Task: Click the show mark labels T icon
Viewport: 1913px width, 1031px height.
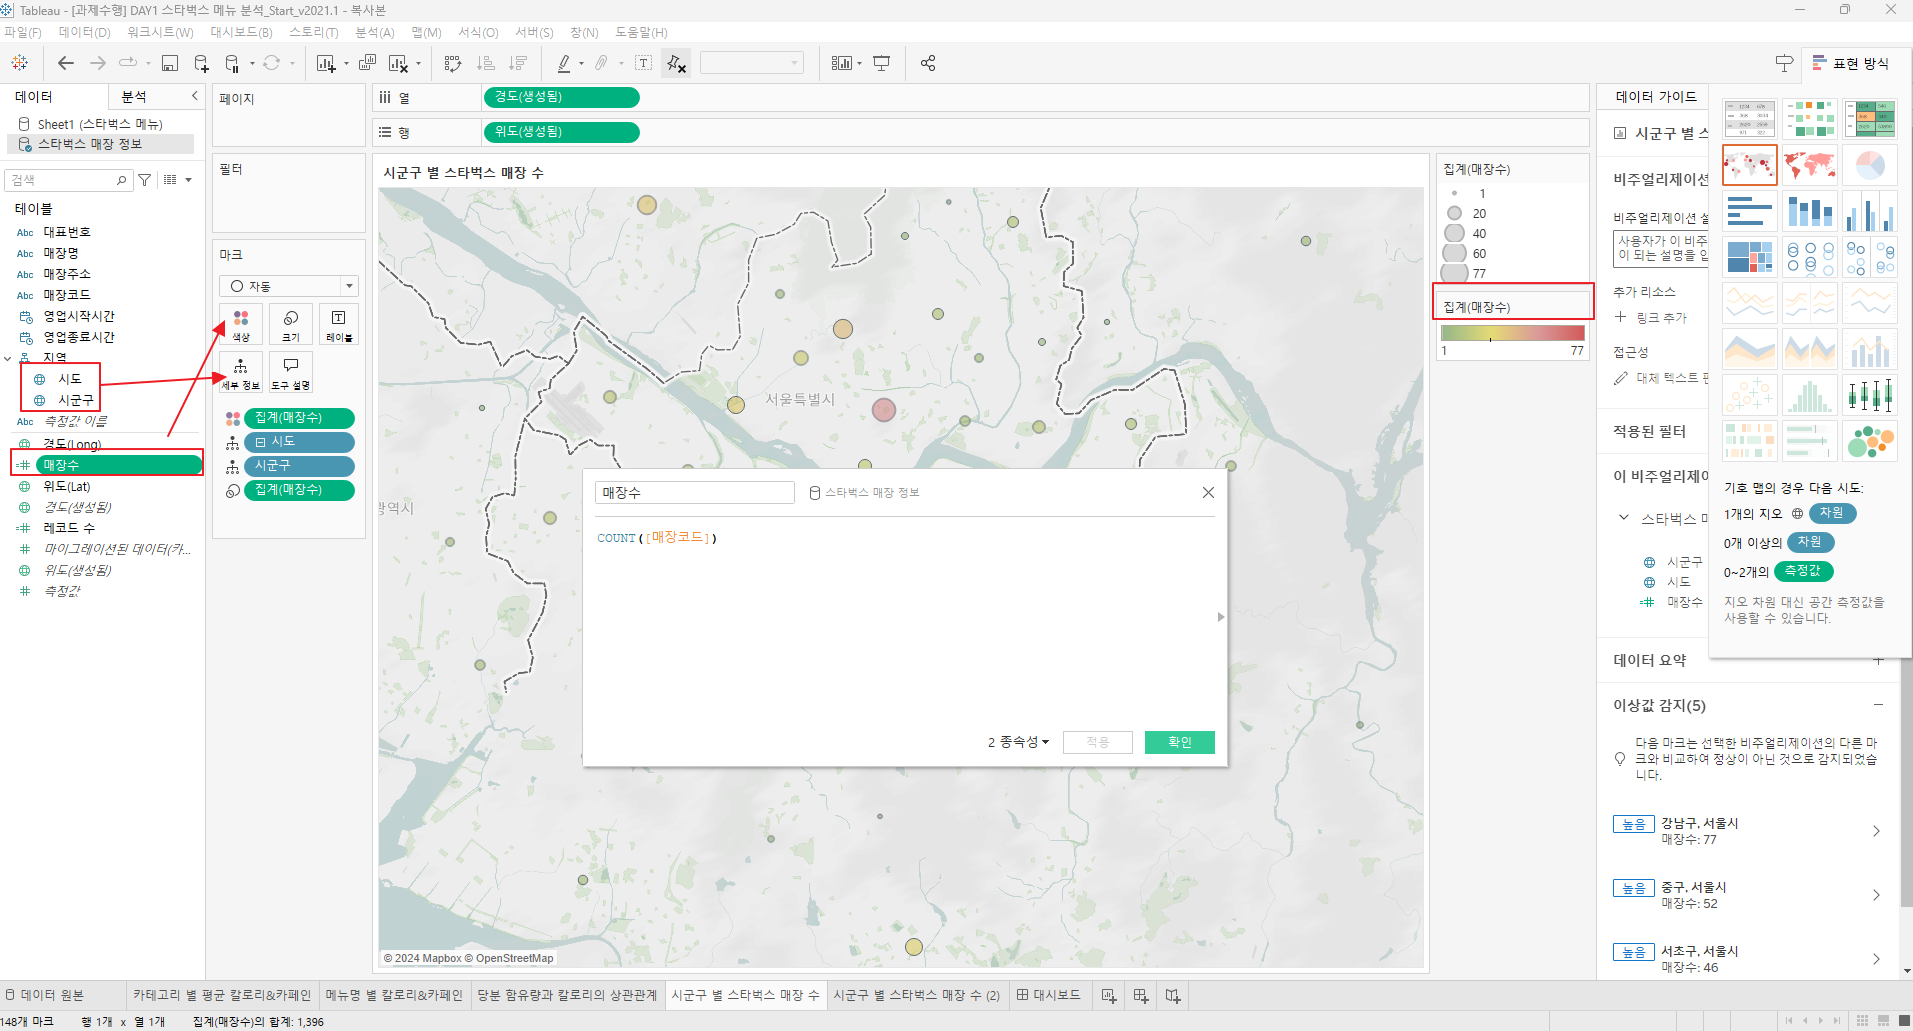Action: pos(644,63)
